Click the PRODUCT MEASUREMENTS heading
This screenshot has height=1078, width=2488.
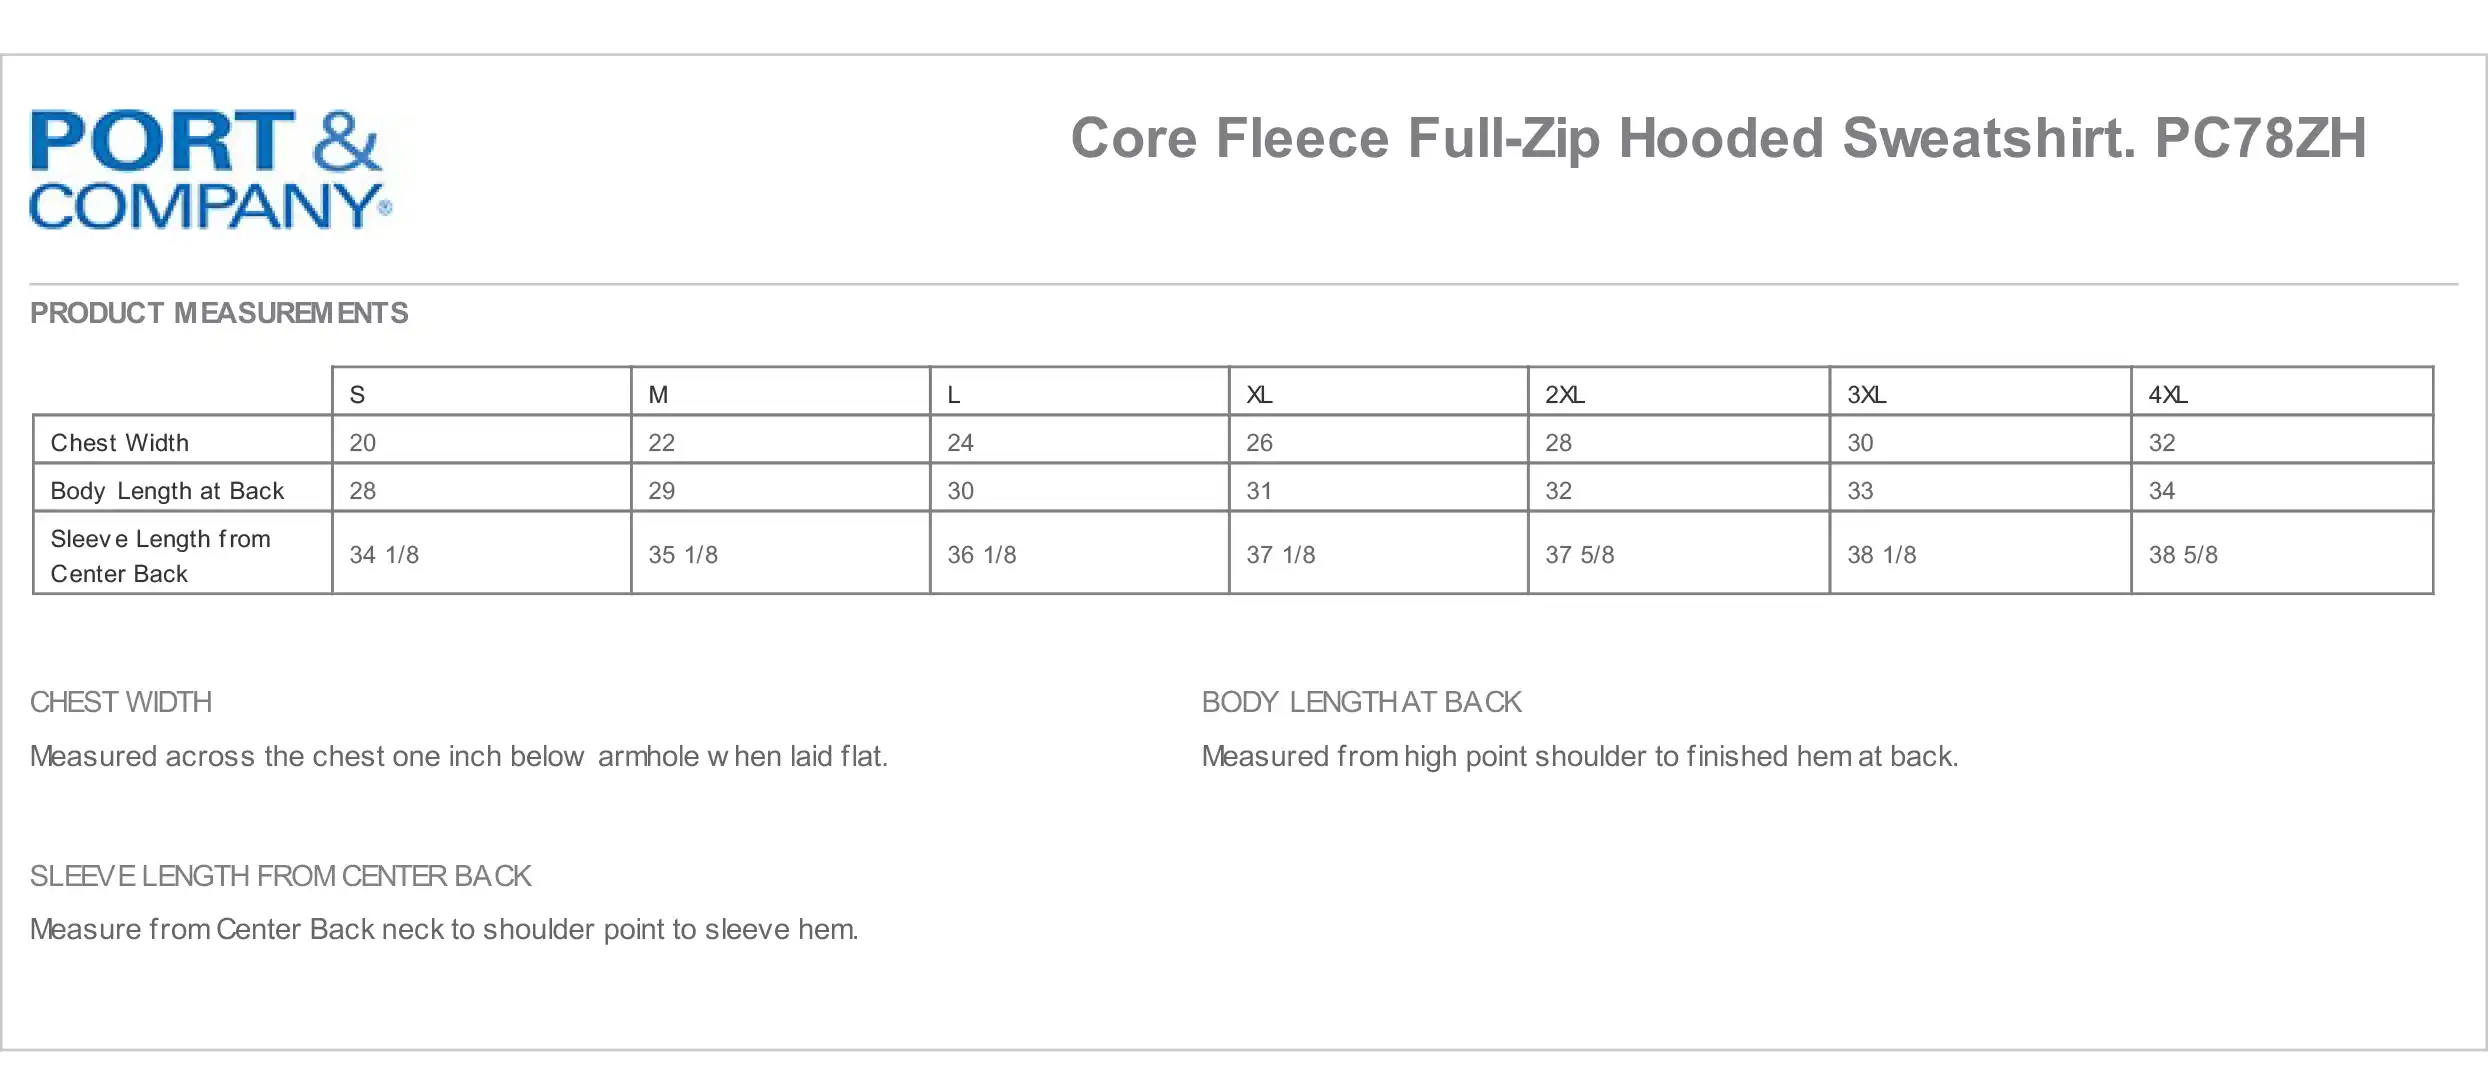[x=219, y=313]
